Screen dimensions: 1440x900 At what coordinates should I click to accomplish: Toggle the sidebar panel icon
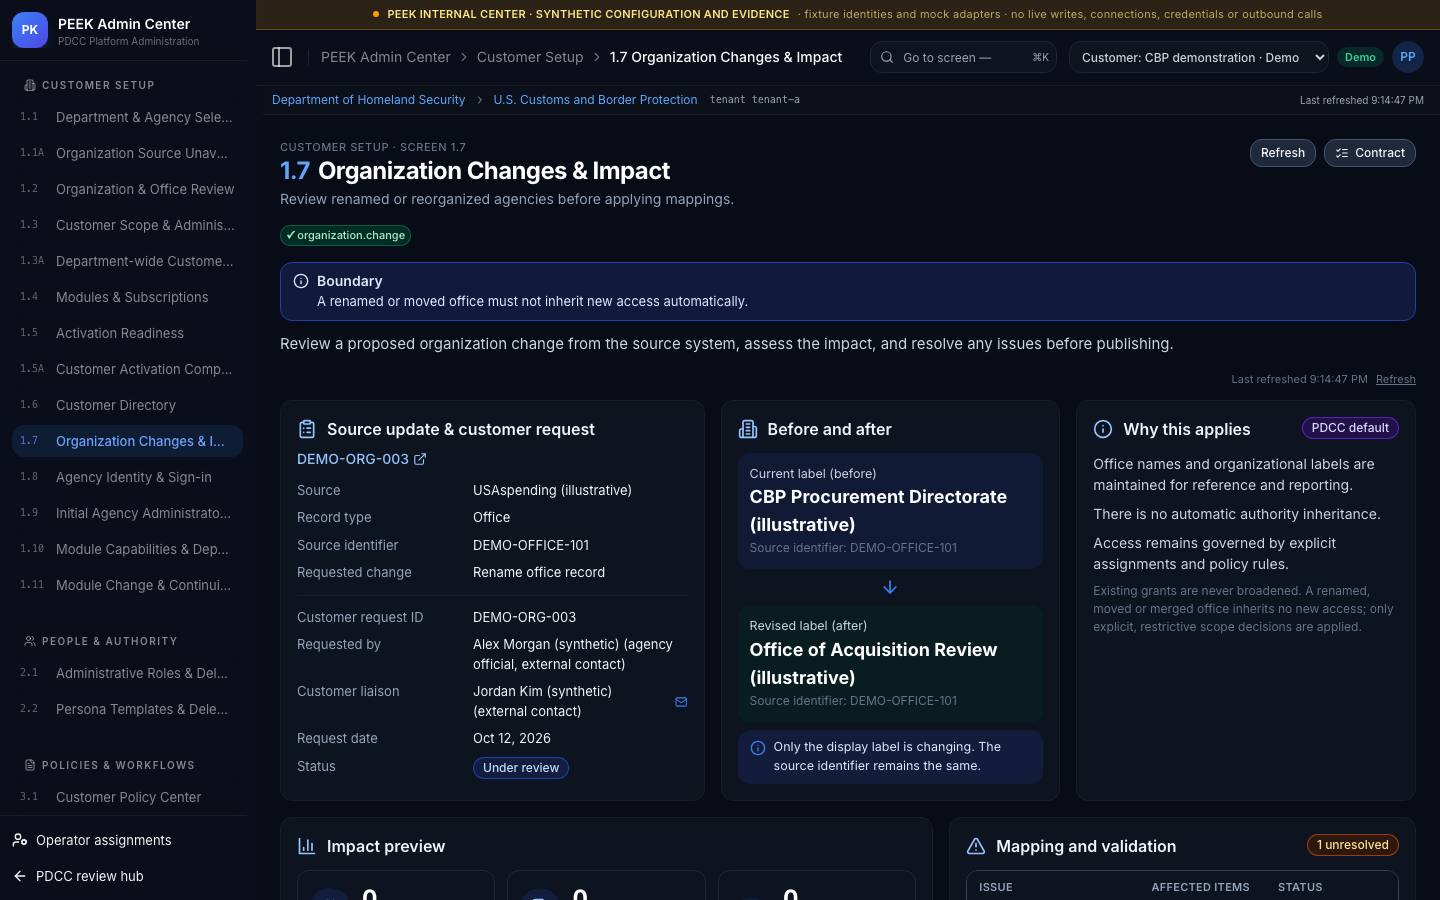(x=282, y=57)
